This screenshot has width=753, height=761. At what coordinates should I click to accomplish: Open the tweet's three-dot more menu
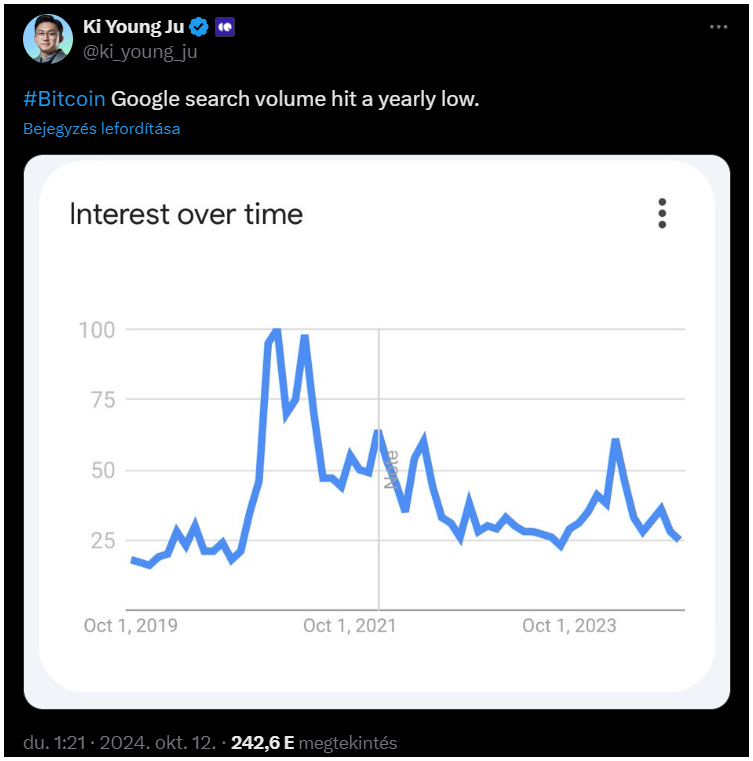point(718,27)
